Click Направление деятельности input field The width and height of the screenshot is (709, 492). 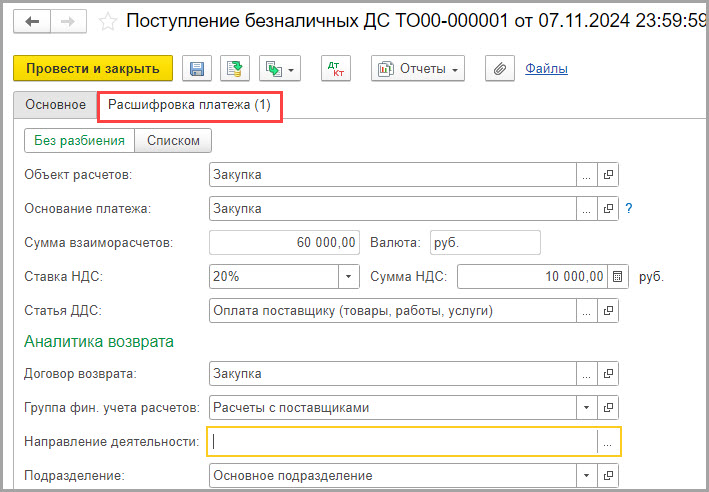coord(403,441)
